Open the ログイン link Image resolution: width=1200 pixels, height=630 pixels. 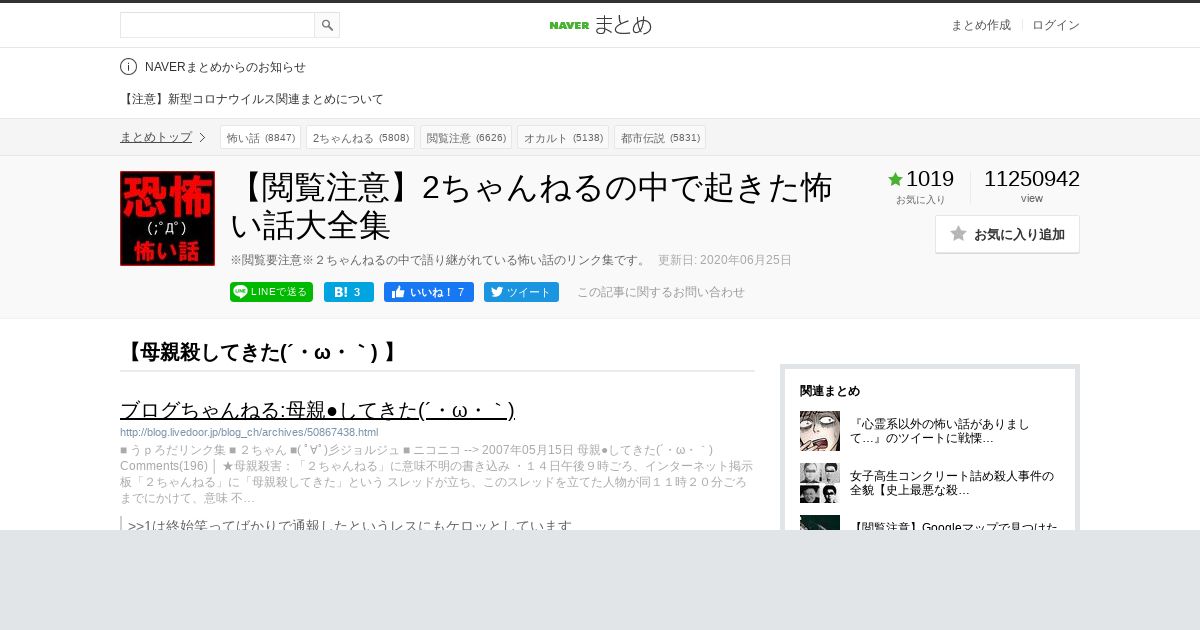(x=1056, y=25)
